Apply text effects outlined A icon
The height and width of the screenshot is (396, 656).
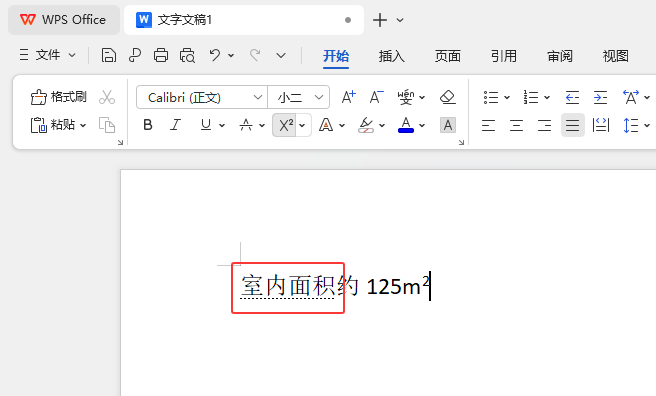(x=326, y=125)
